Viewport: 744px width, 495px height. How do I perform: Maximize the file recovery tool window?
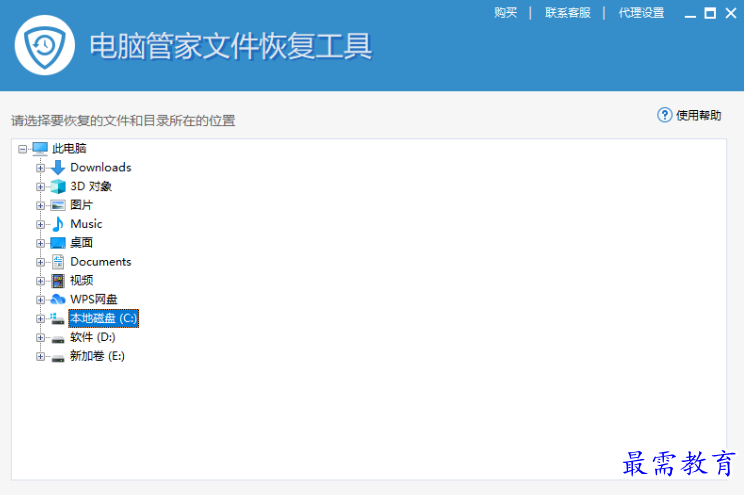click(x=710, y=13)
